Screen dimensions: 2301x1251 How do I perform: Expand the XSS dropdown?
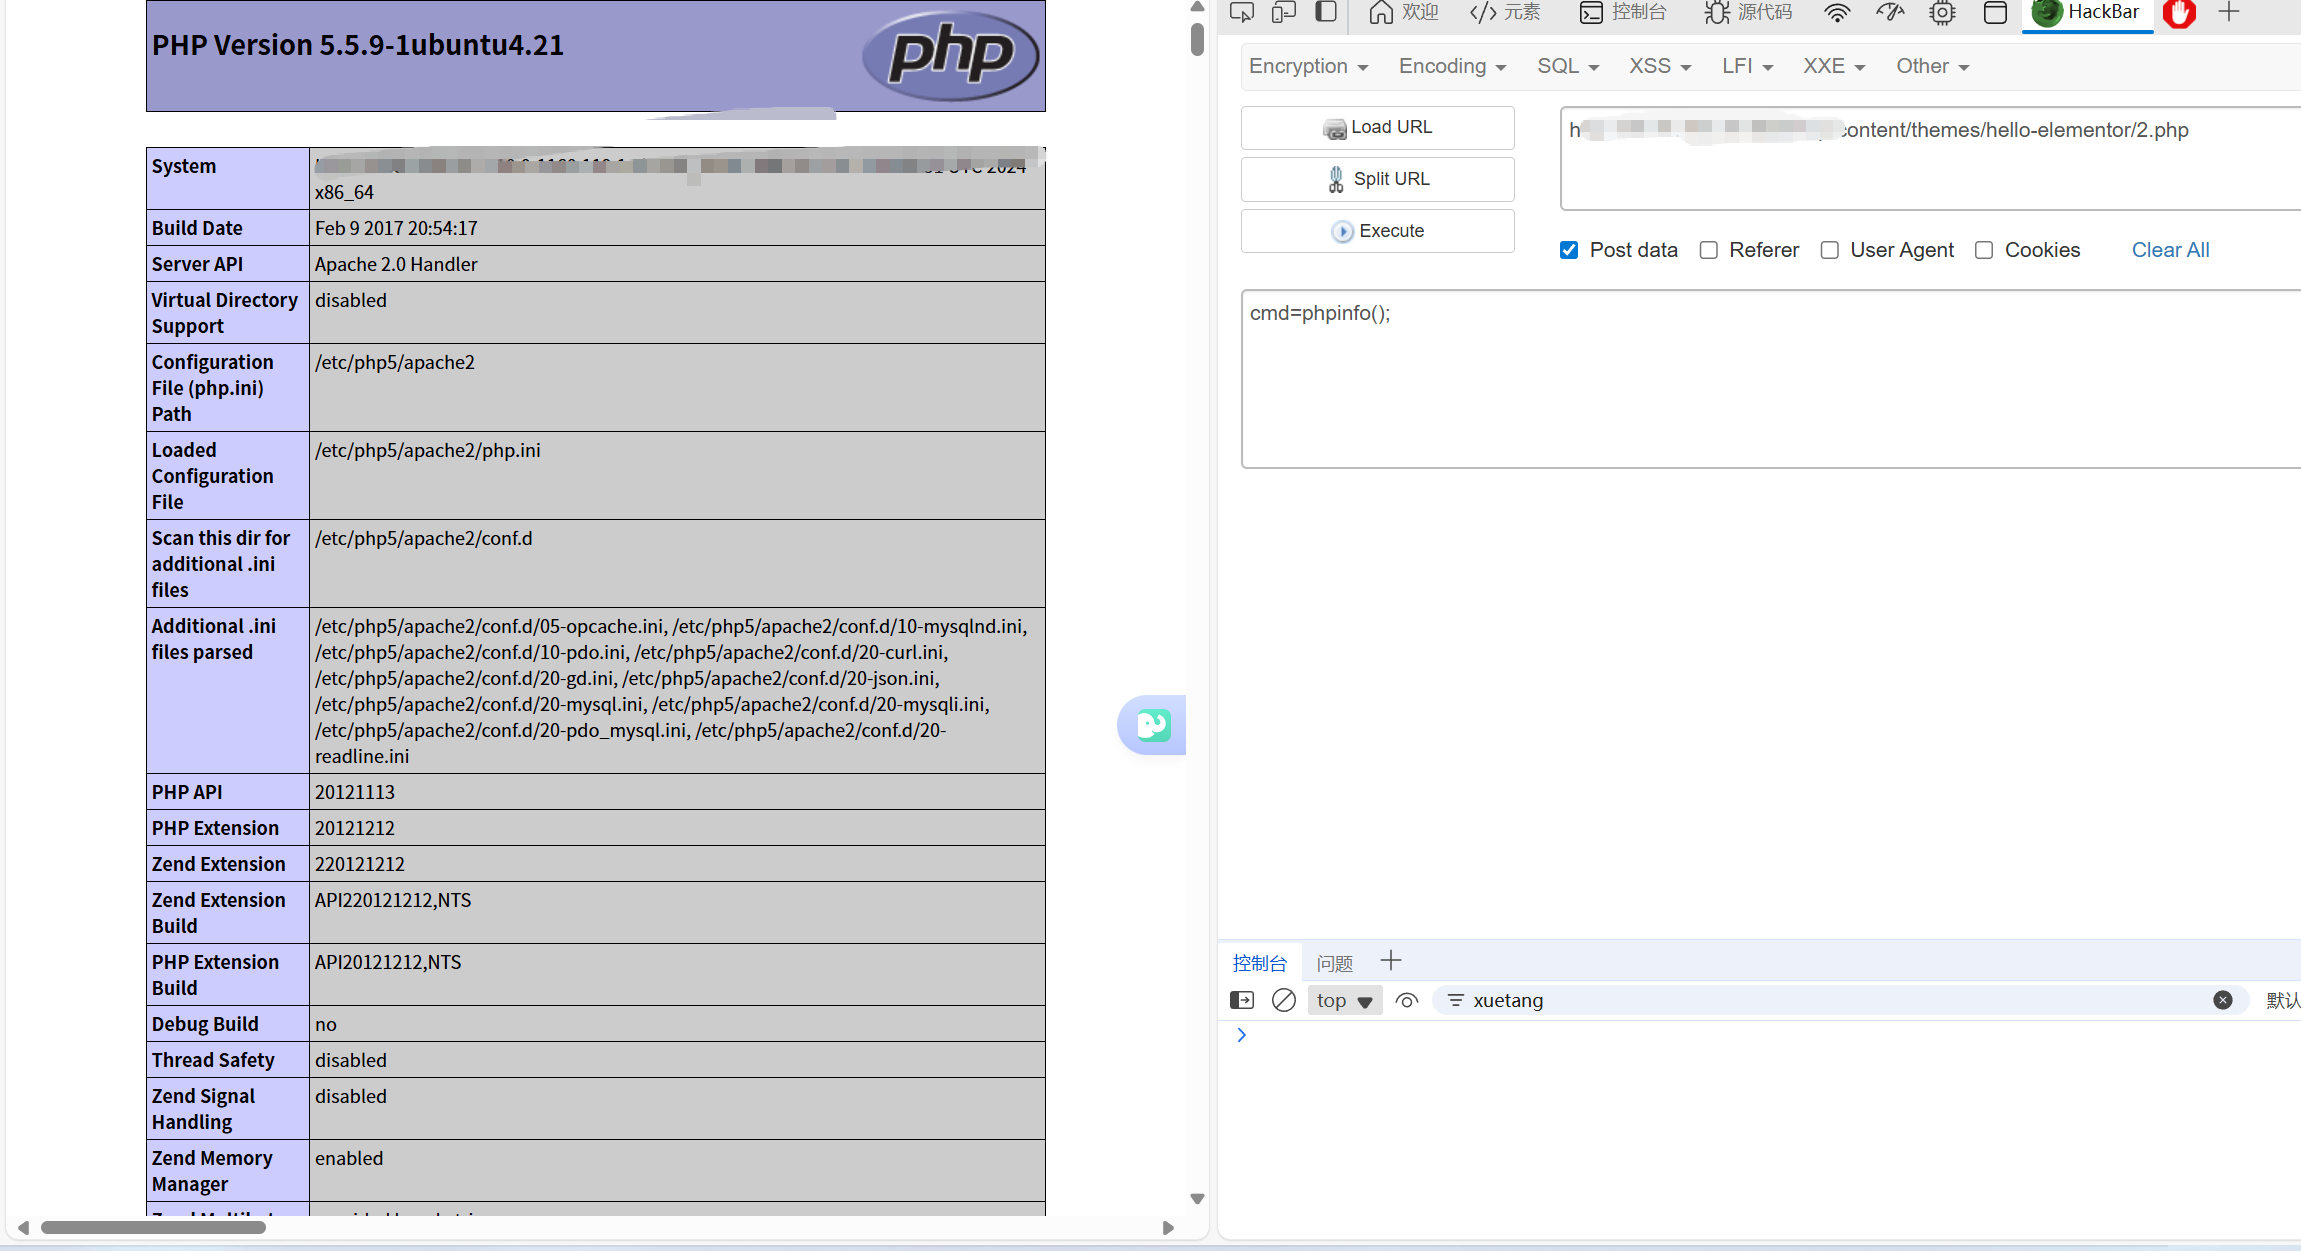(1660, 66)
